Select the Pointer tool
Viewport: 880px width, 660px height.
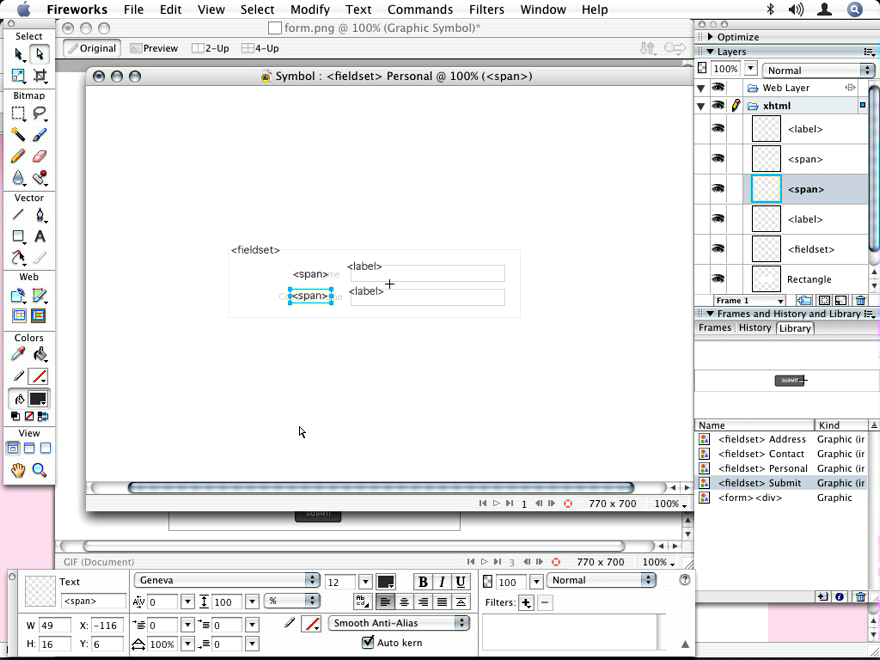[x=18, y=54]
